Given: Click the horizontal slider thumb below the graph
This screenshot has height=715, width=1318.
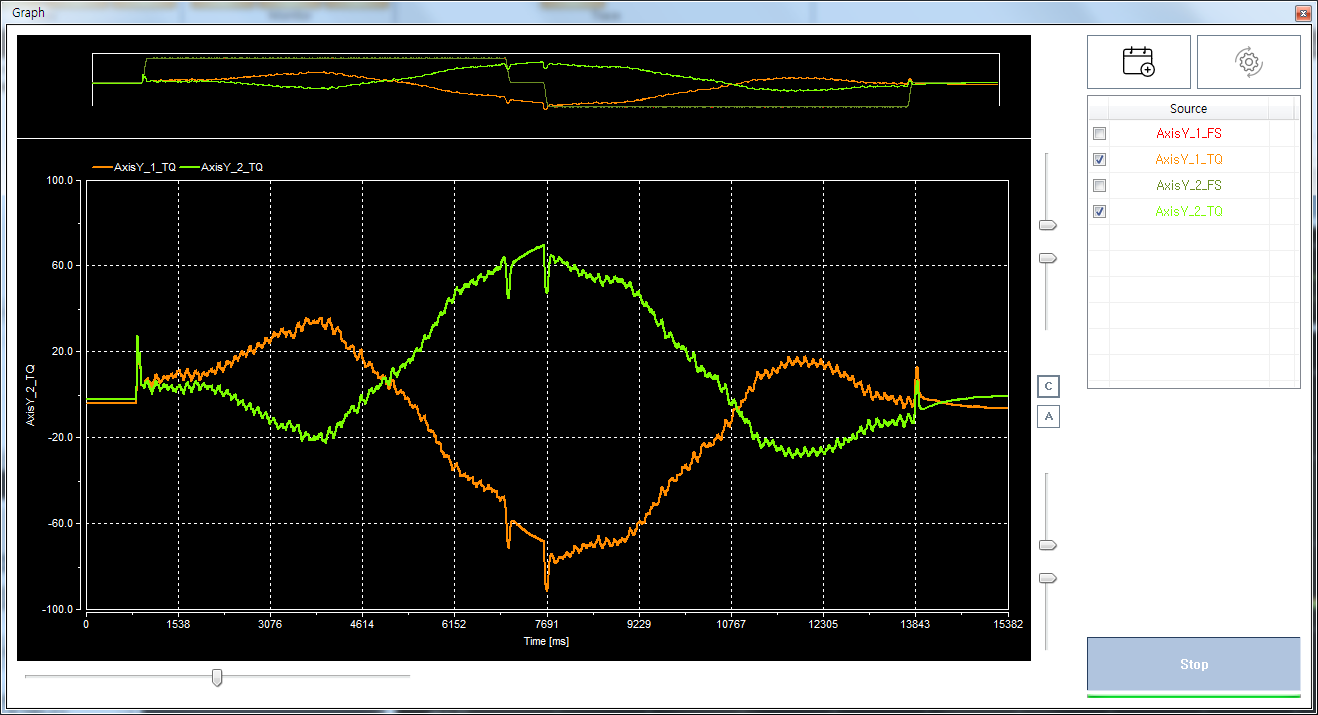Looking at the screenshot, I should [217, 678].
